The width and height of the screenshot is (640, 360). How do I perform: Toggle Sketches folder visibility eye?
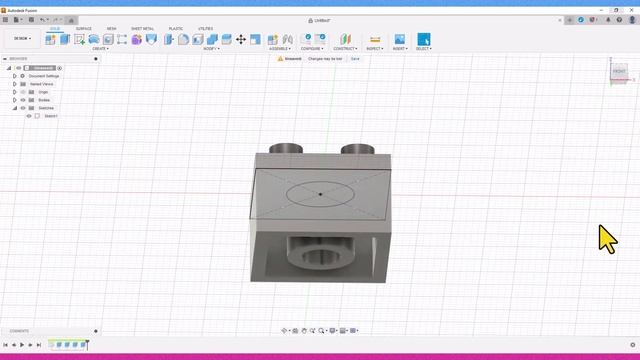point(23,108)
